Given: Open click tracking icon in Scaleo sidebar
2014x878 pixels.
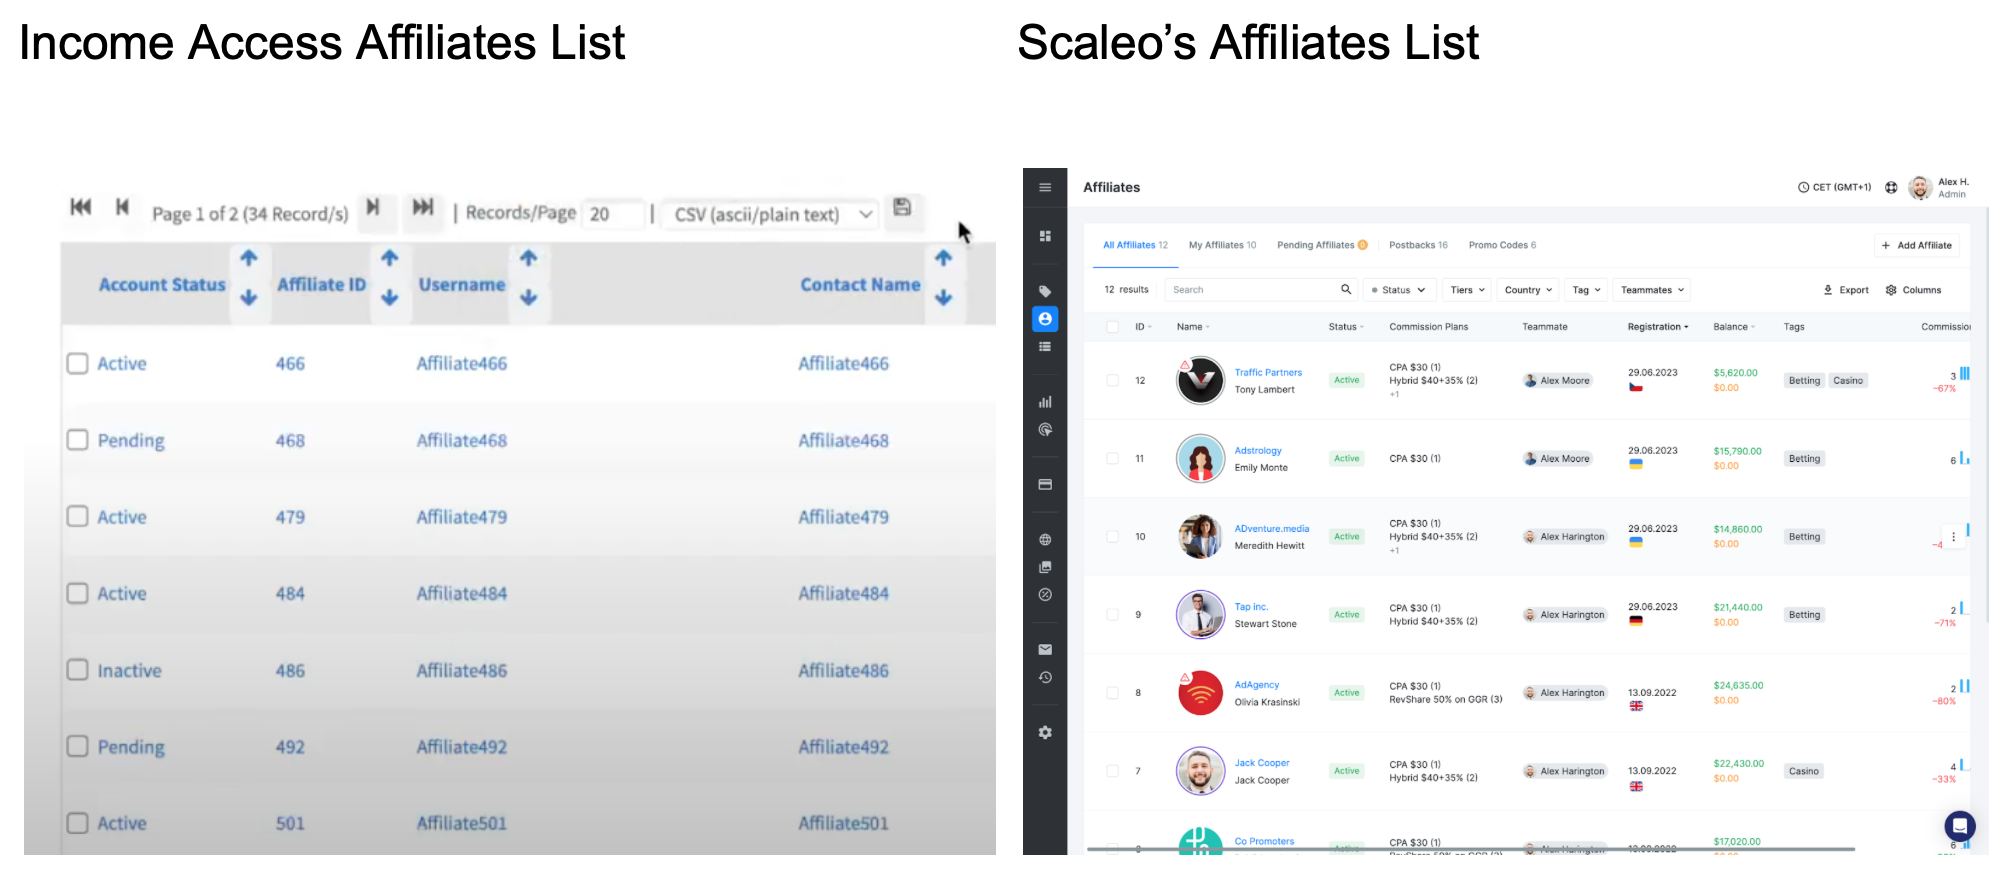Looking at the screenshot, I should [1045, 430].
